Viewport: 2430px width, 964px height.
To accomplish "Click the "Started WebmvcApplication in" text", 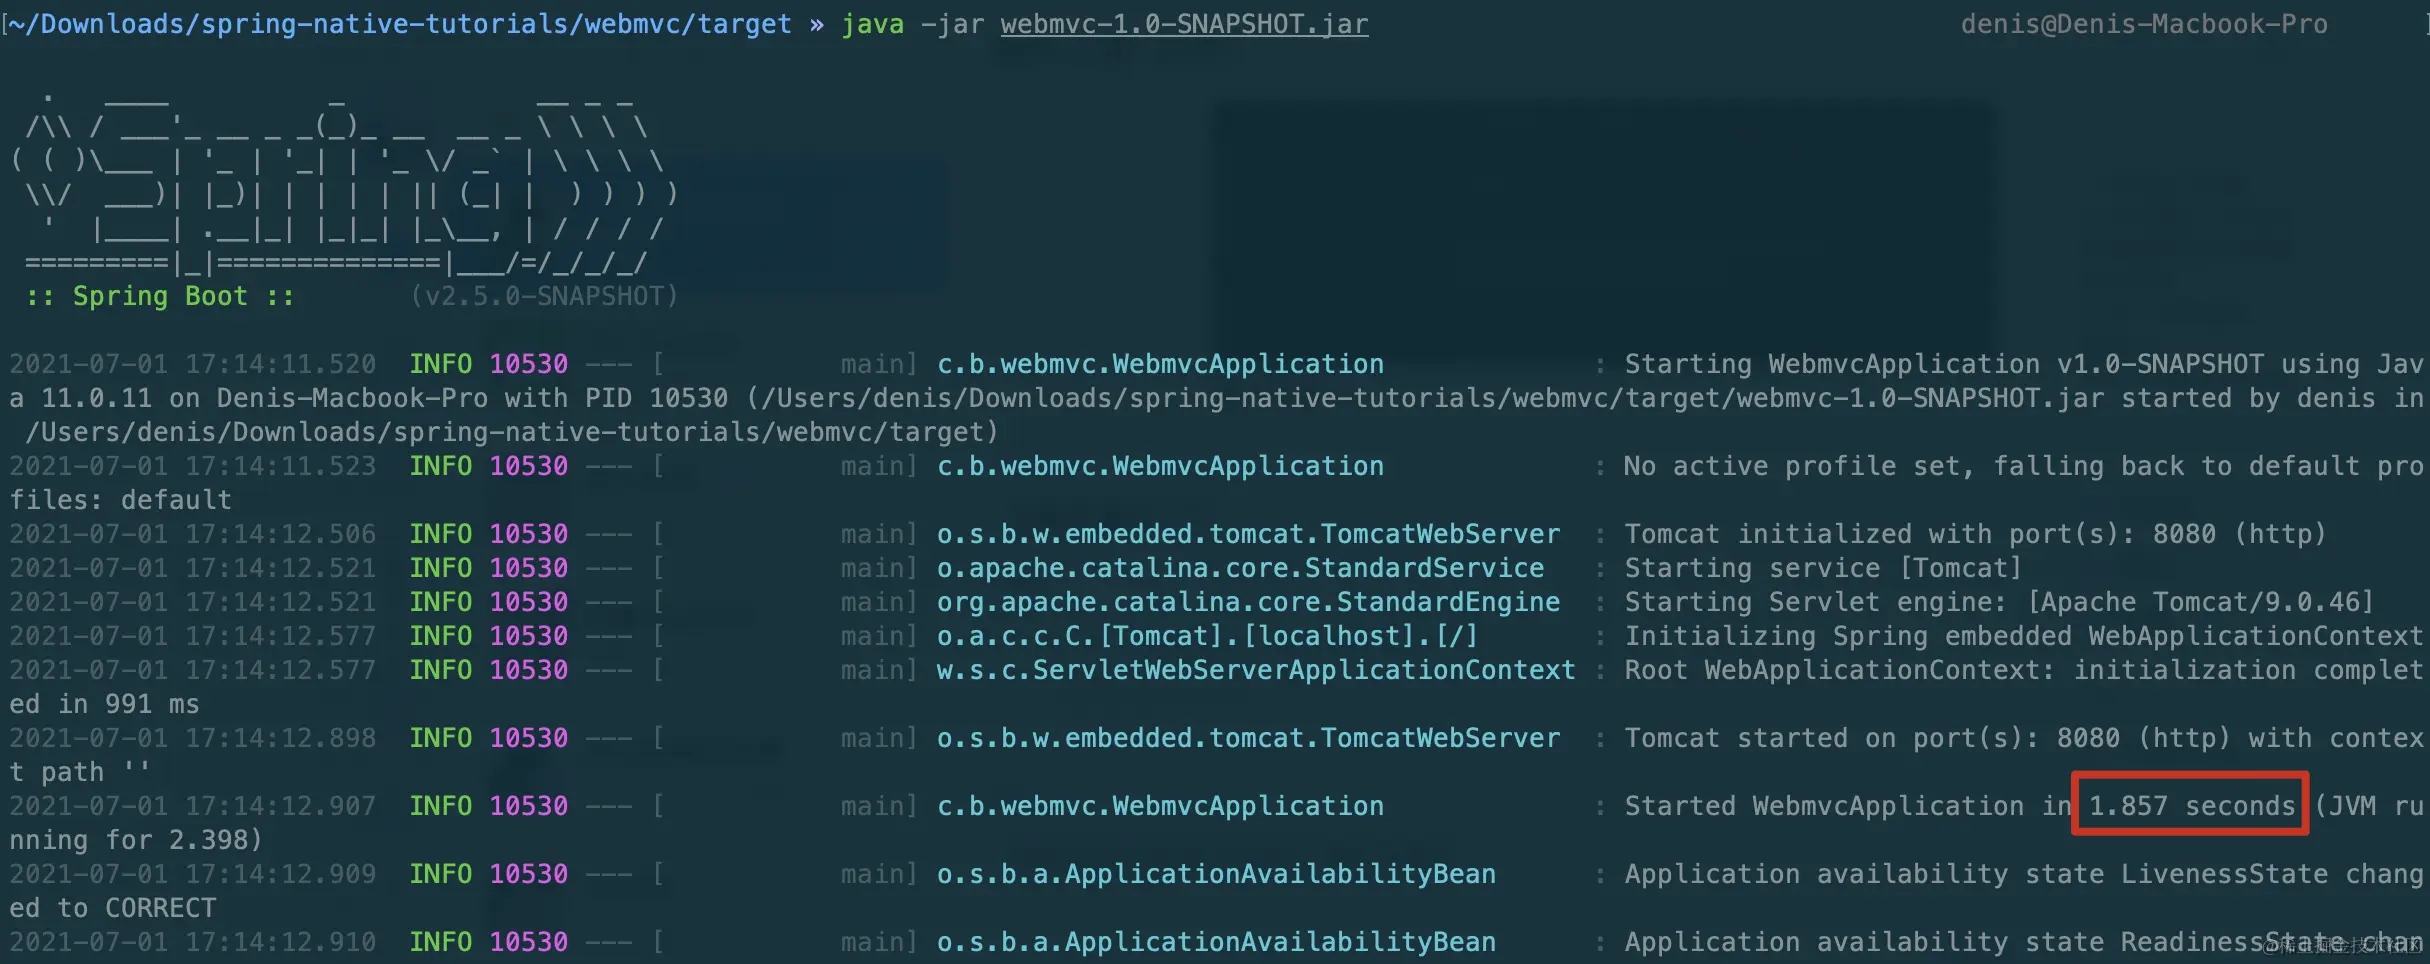I will (1848, 806).
